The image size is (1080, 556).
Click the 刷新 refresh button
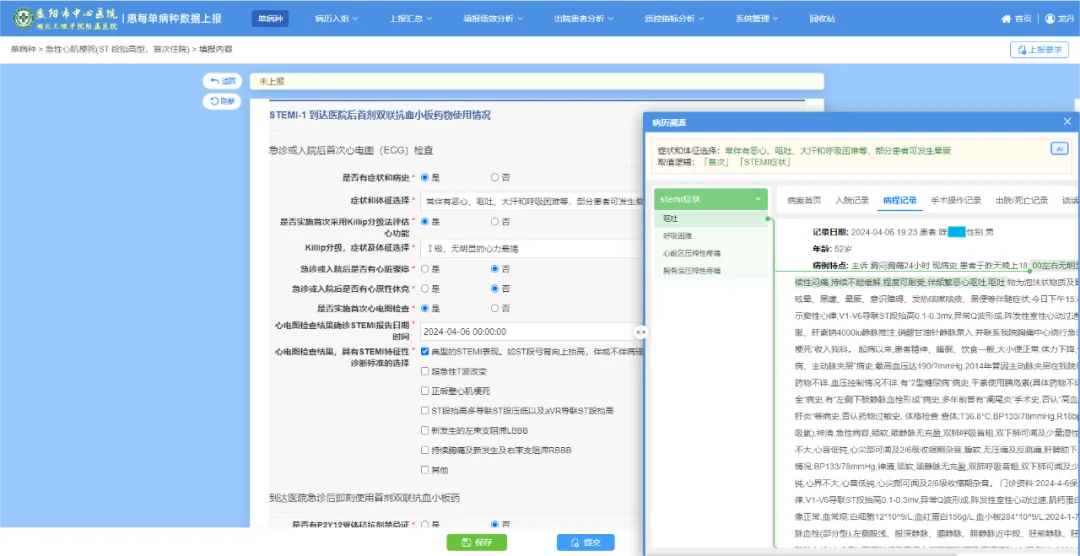[222, 101]
